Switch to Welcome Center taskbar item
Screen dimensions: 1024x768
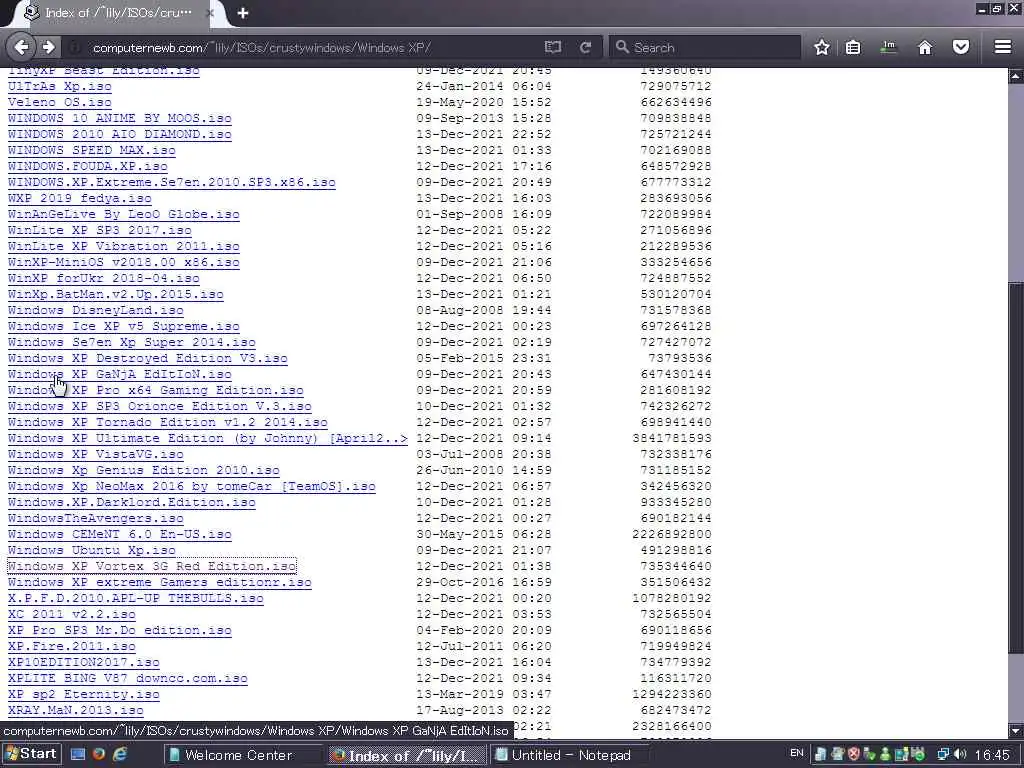click(242, 755)
